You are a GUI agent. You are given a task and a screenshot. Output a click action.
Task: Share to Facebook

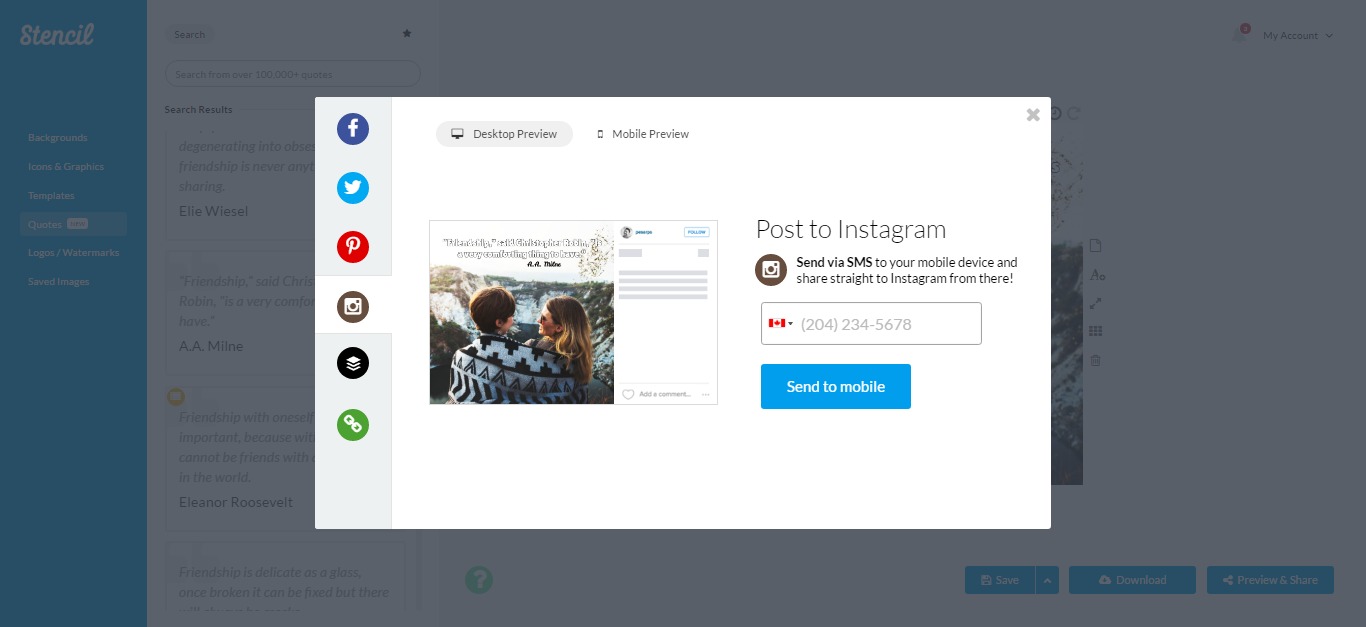tap(352, 128)
